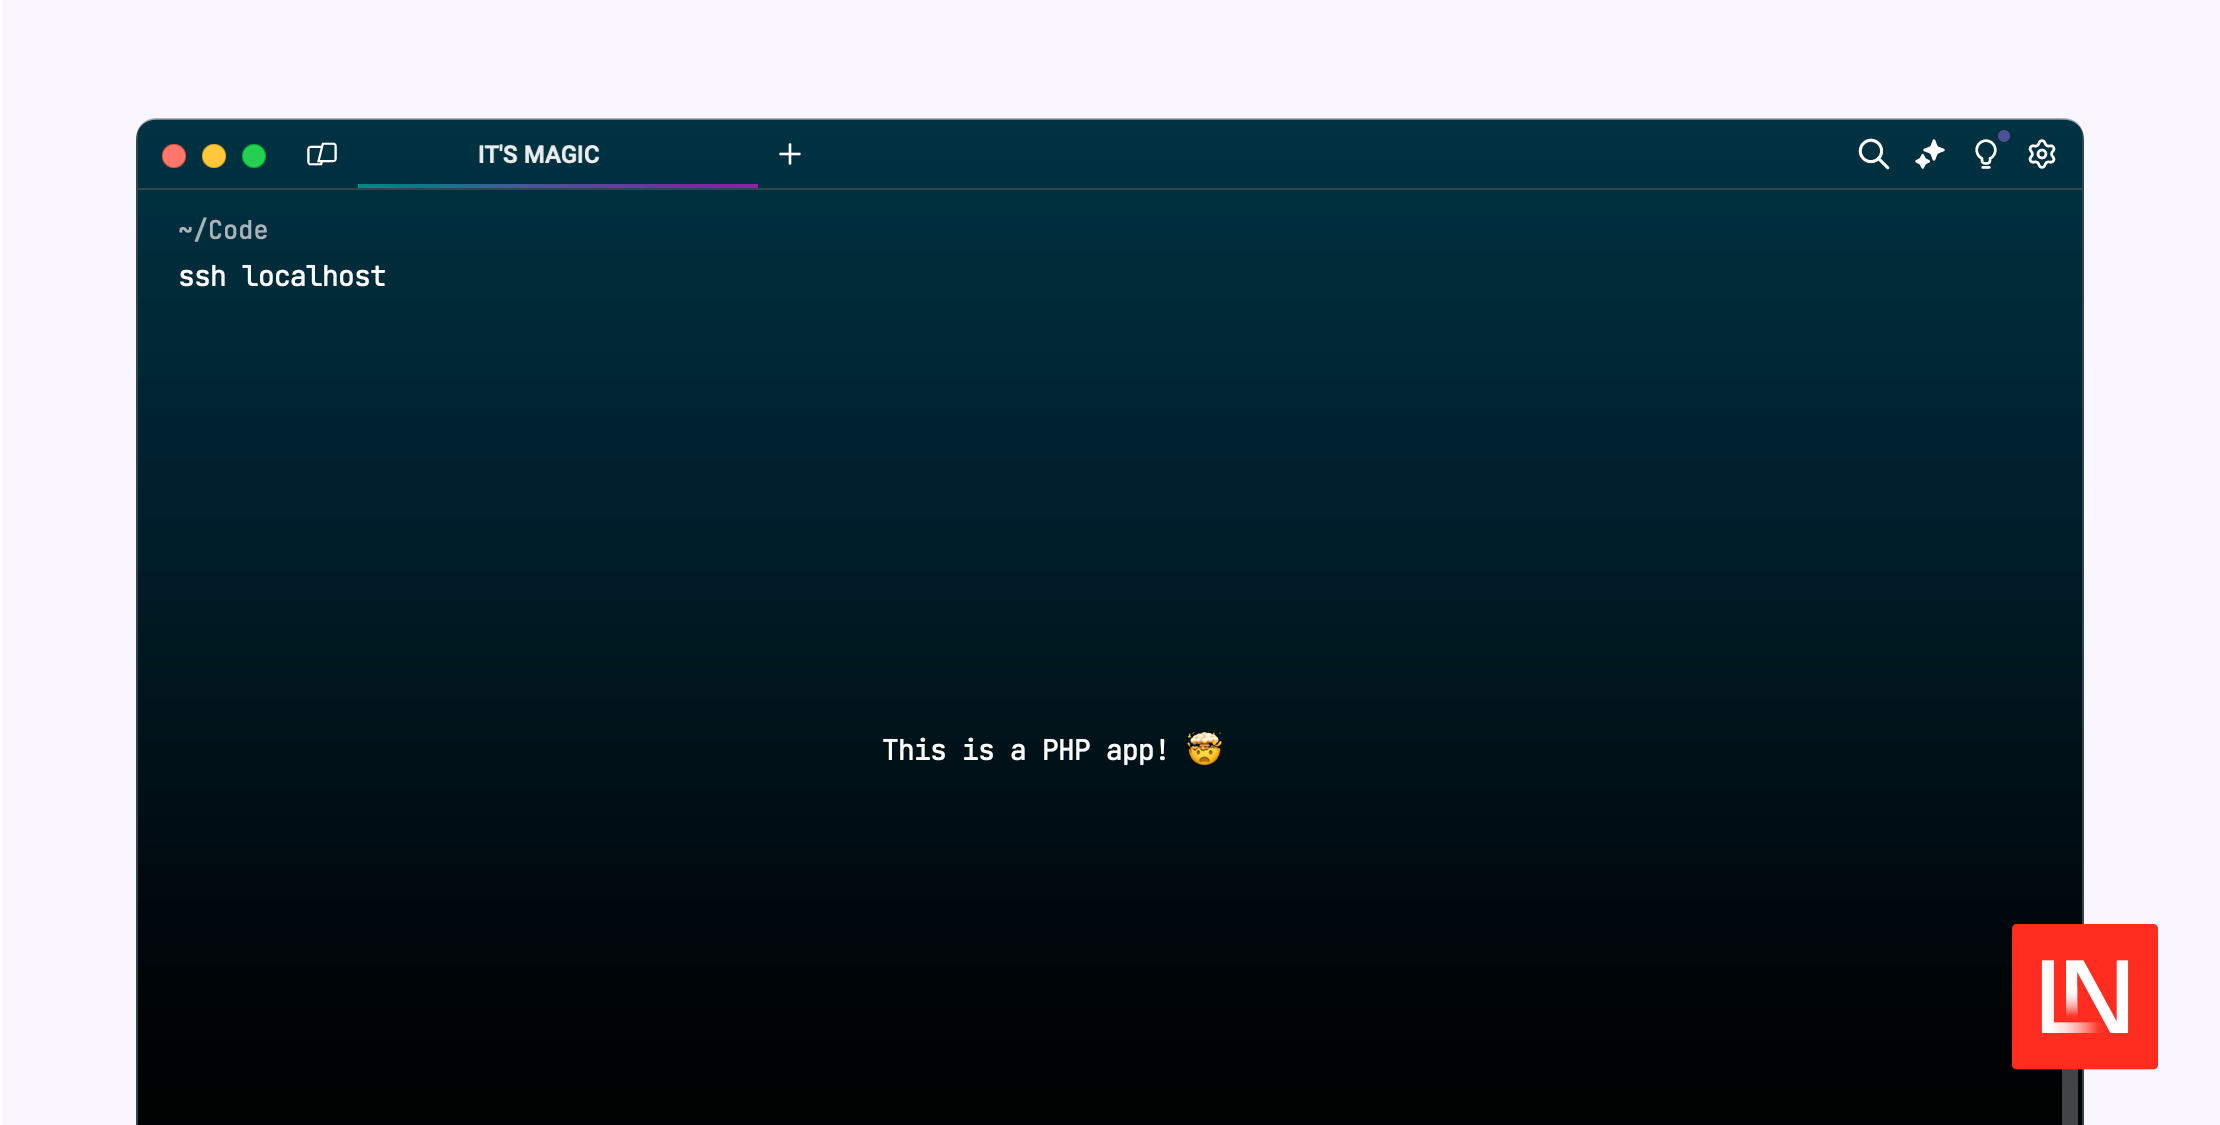
Task: Click the AI magic sparkle icon
Action: pos(1930,155)
